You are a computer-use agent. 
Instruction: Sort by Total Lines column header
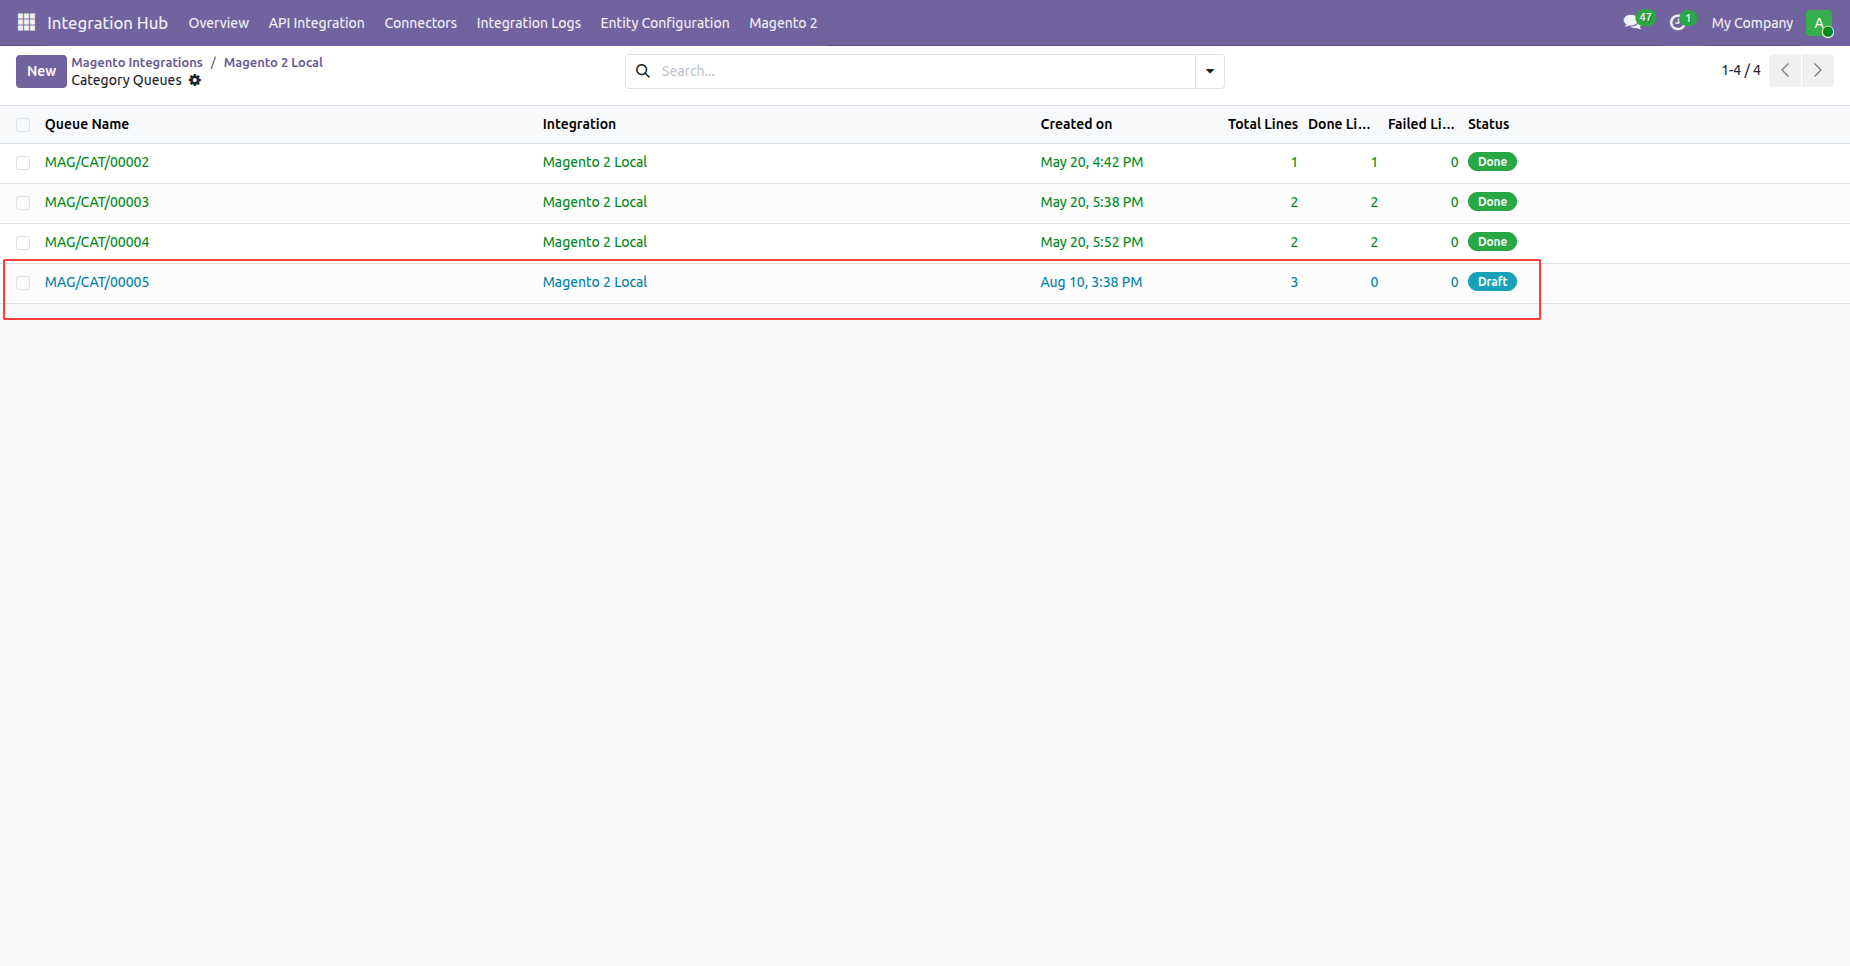click(1263, 124)
